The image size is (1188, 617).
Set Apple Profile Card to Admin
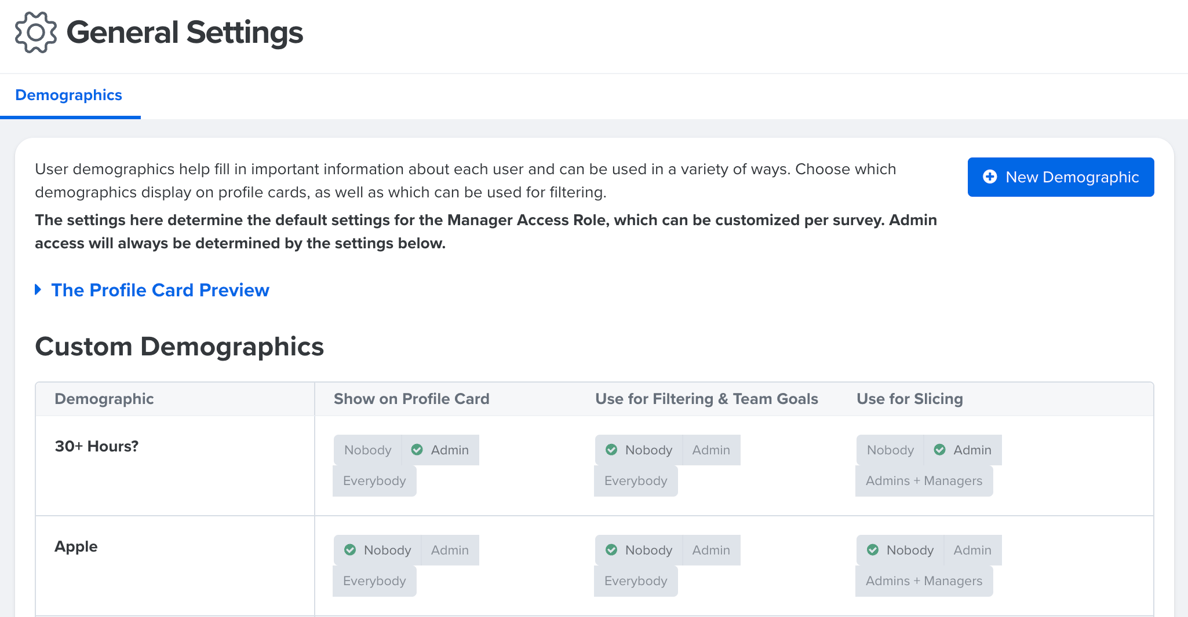click(x=449, y=550)
